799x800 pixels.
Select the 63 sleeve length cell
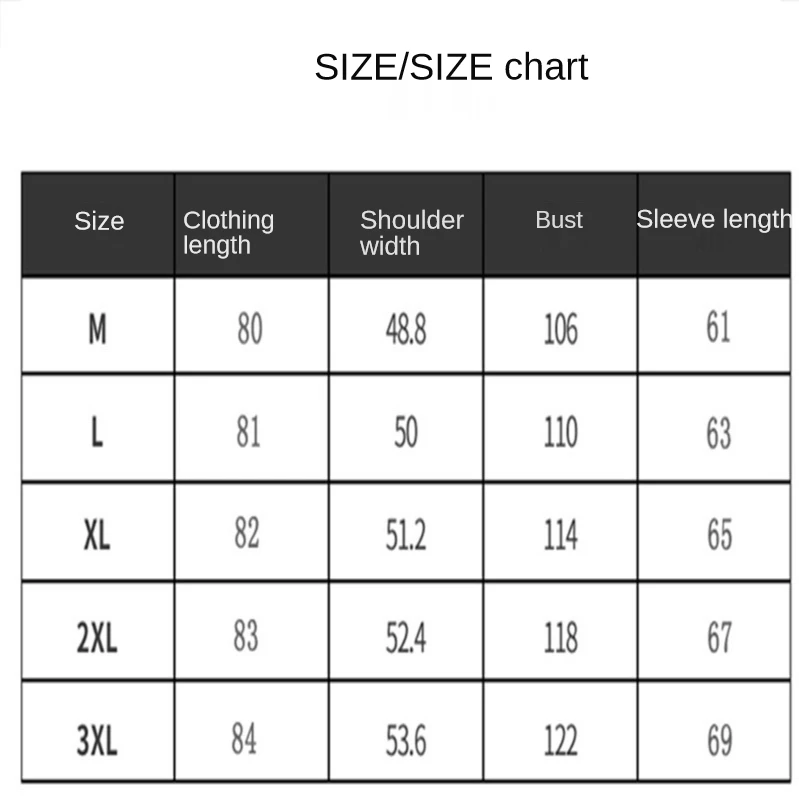pyautogui.click(x=719, y=434)
